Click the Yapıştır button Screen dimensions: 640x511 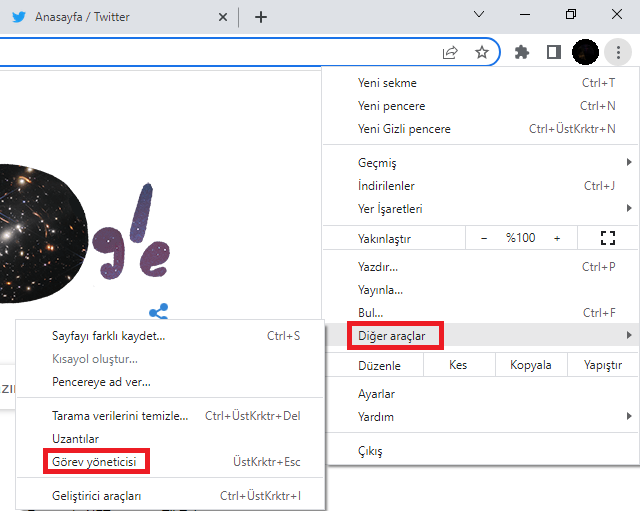click(603, 365)
